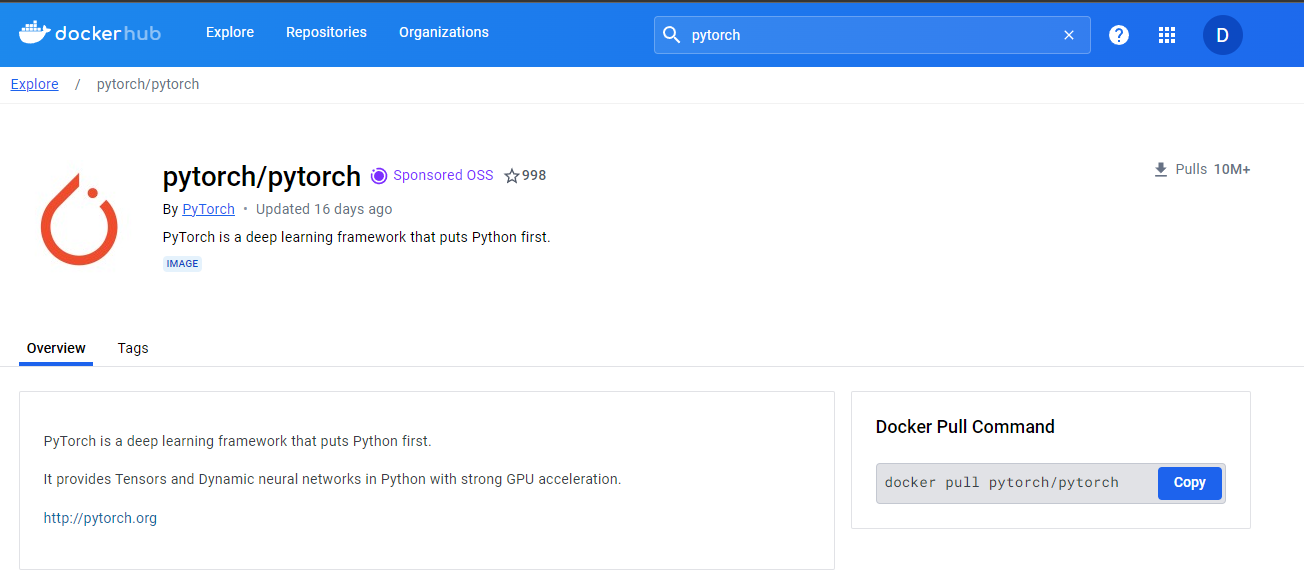Open Explore in the top navigation
1304x570 pixels.
230,32
